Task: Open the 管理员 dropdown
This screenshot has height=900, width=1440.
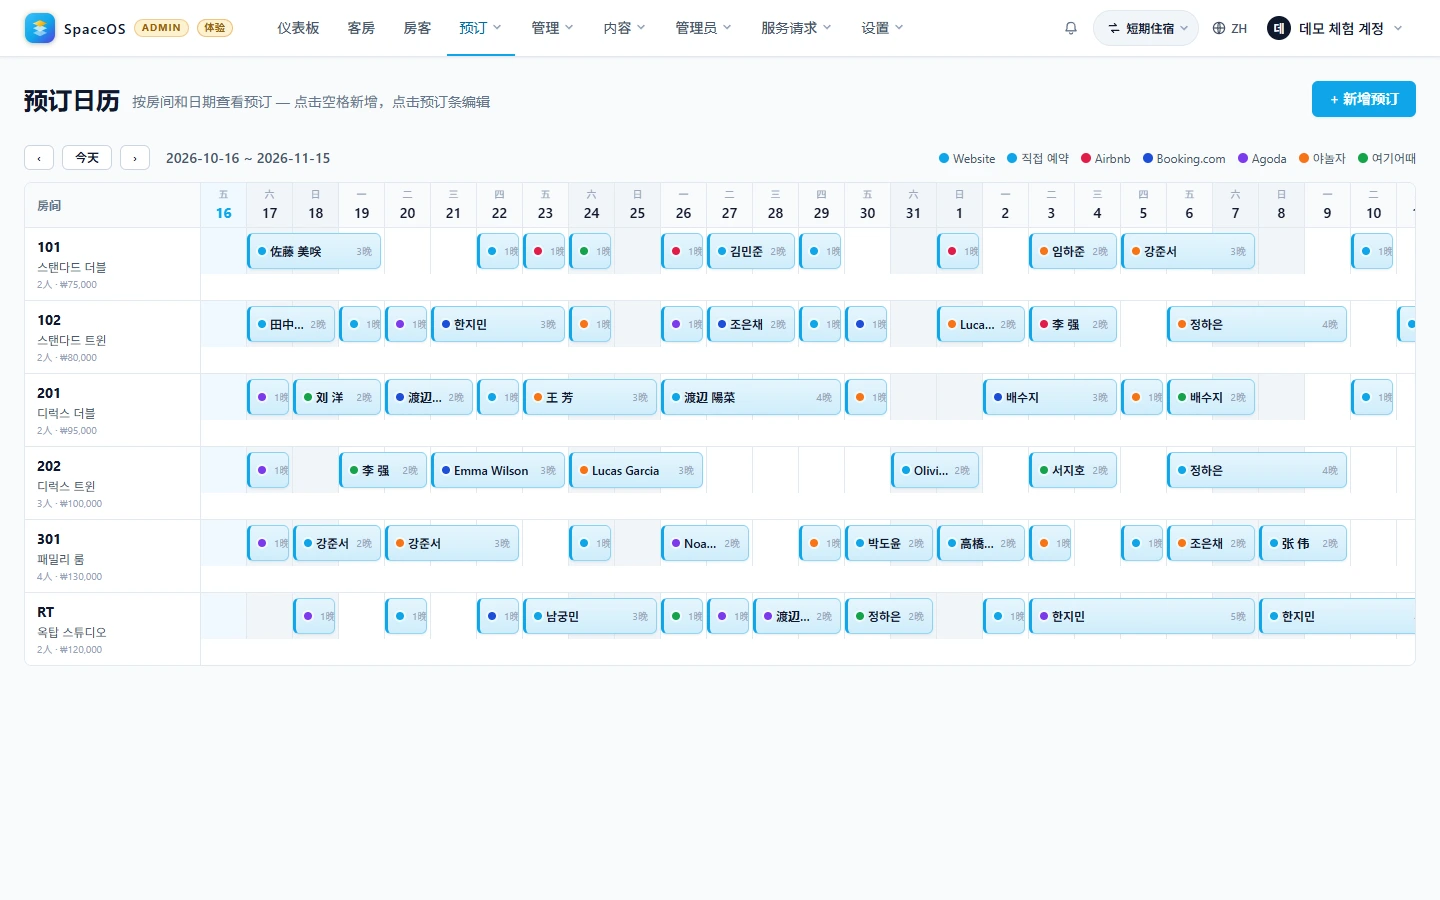Action: 703,28
